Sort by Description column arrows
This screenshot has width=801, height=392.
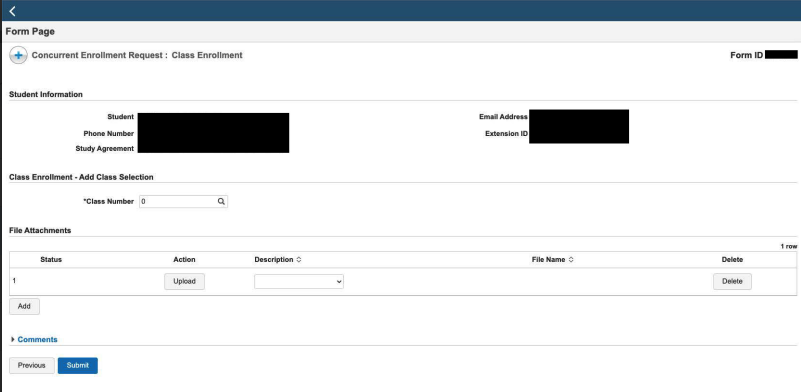pos(299,260)
